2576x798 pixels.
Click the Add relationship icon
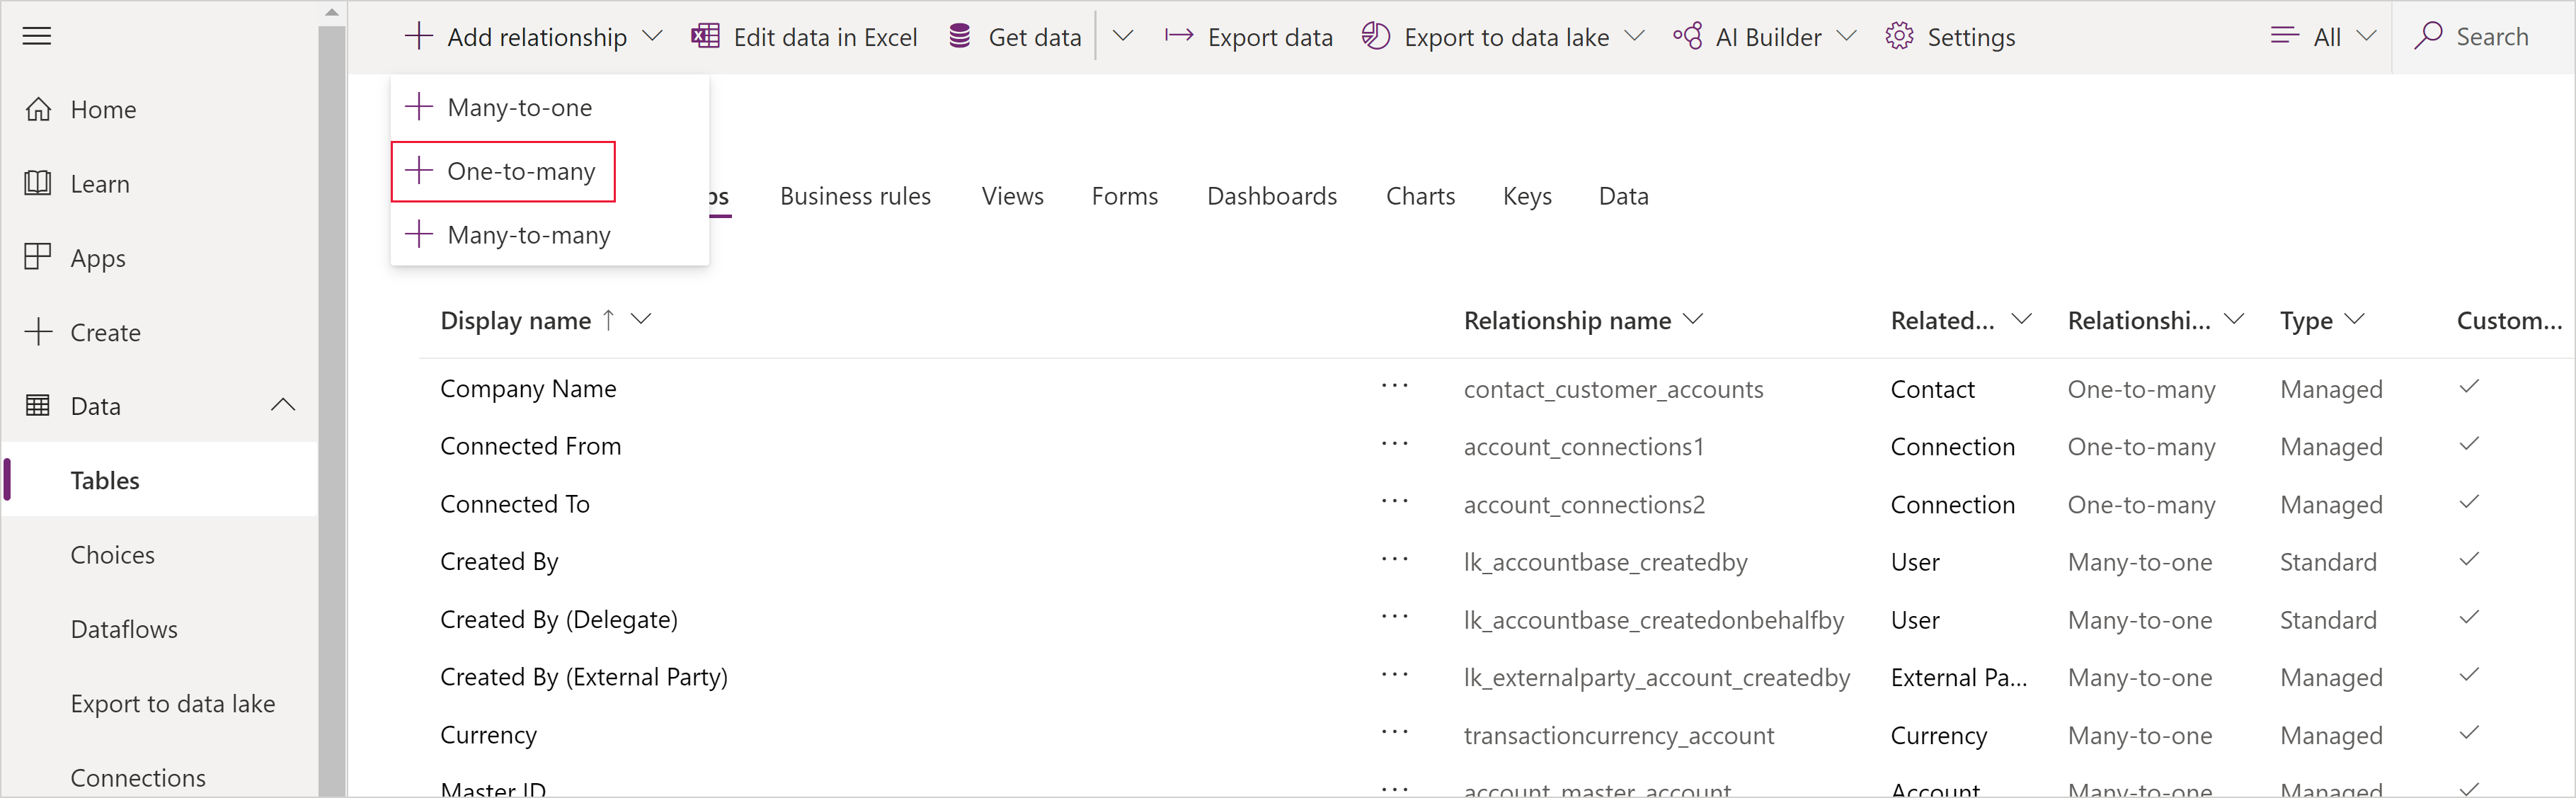(x=416, y=36)
